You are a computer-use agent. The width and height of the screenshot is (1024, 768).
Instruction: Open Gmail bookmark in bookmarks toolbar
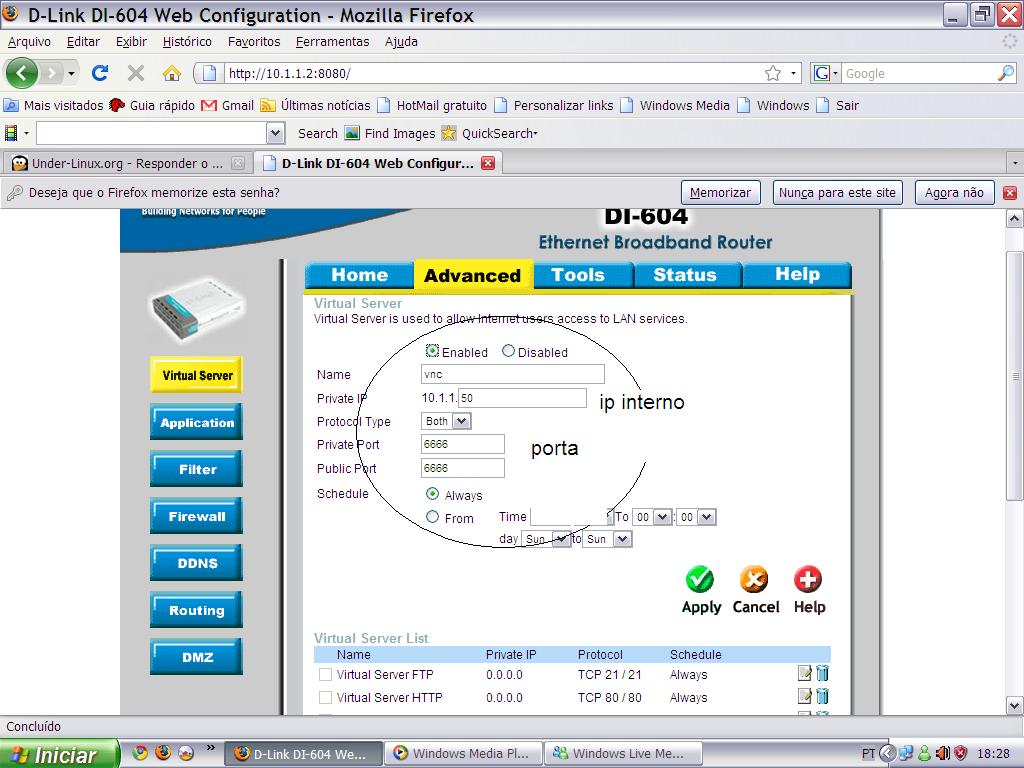[x=227, y=105]
